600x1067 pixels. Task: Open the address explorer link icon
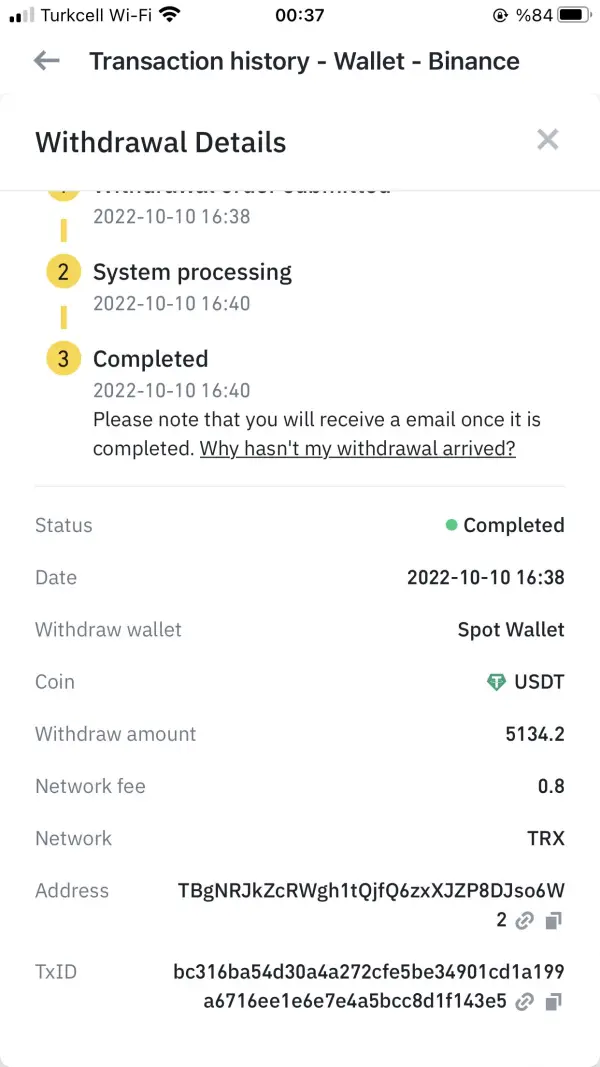click(x=524, y=921)
